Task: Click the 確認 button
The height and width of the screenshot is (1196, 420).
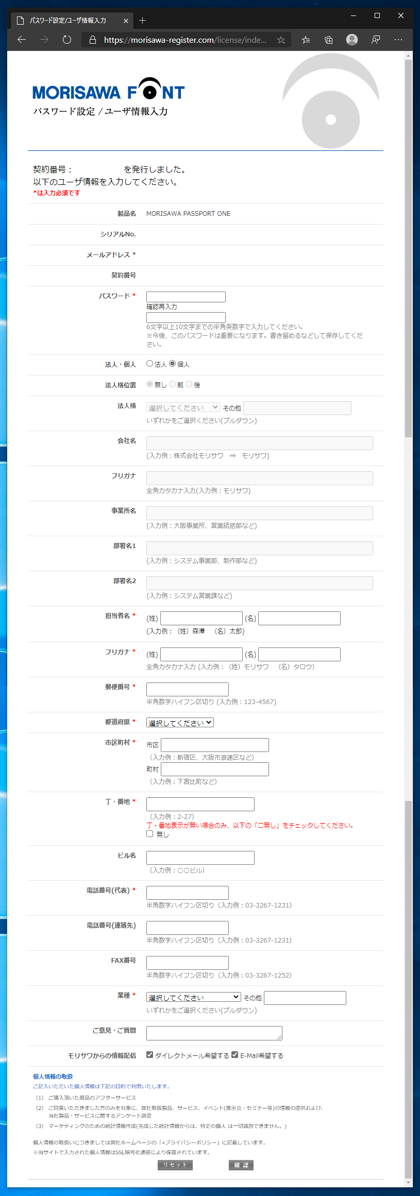Action: tap(241, 1165)
